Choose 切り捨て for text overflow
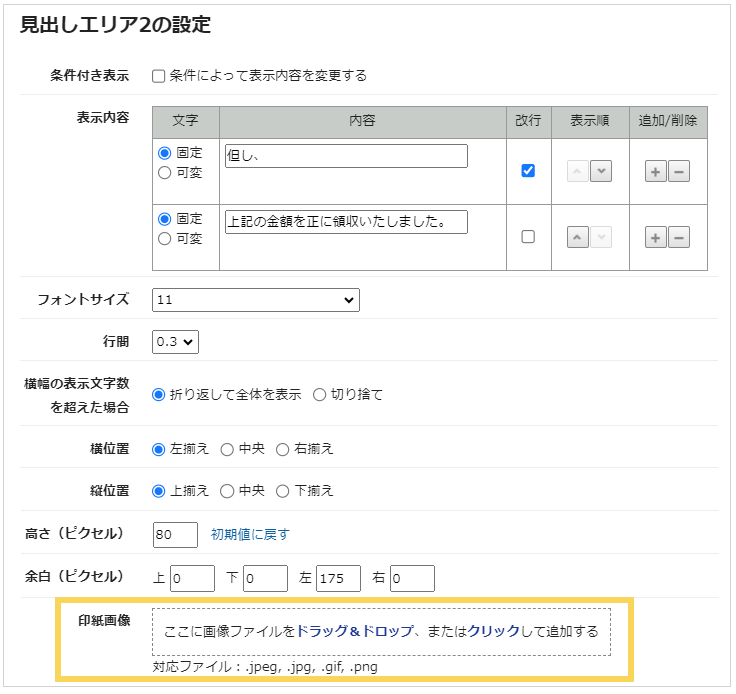 click(320, 395)
